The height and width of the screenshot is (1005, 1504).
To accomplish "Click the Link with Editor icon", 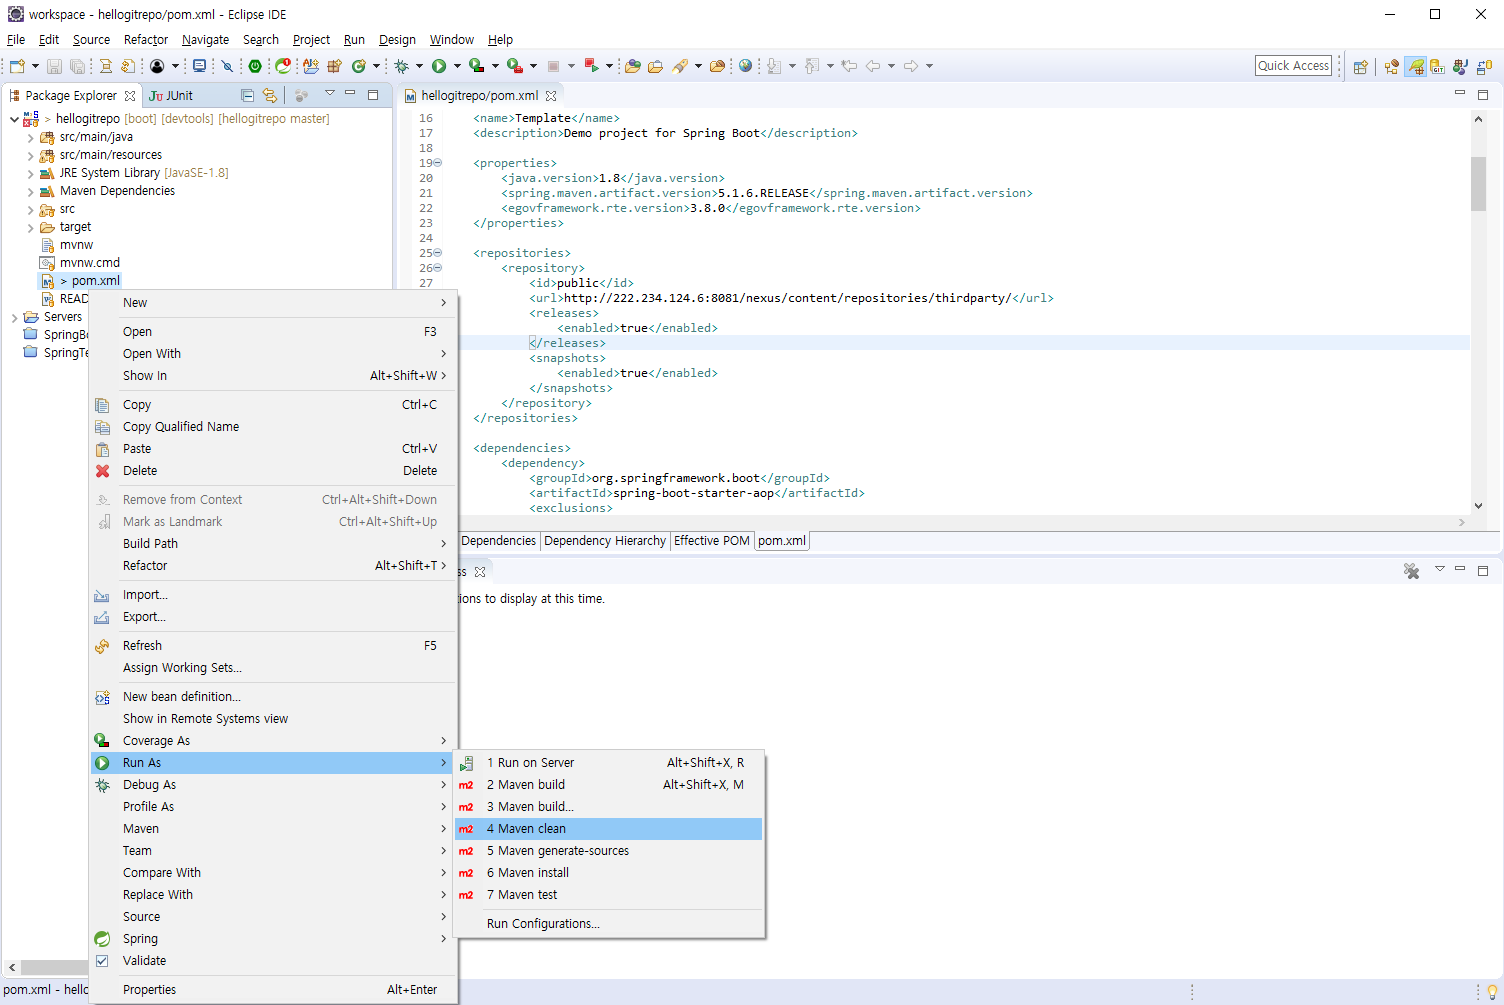I will 269,95.
